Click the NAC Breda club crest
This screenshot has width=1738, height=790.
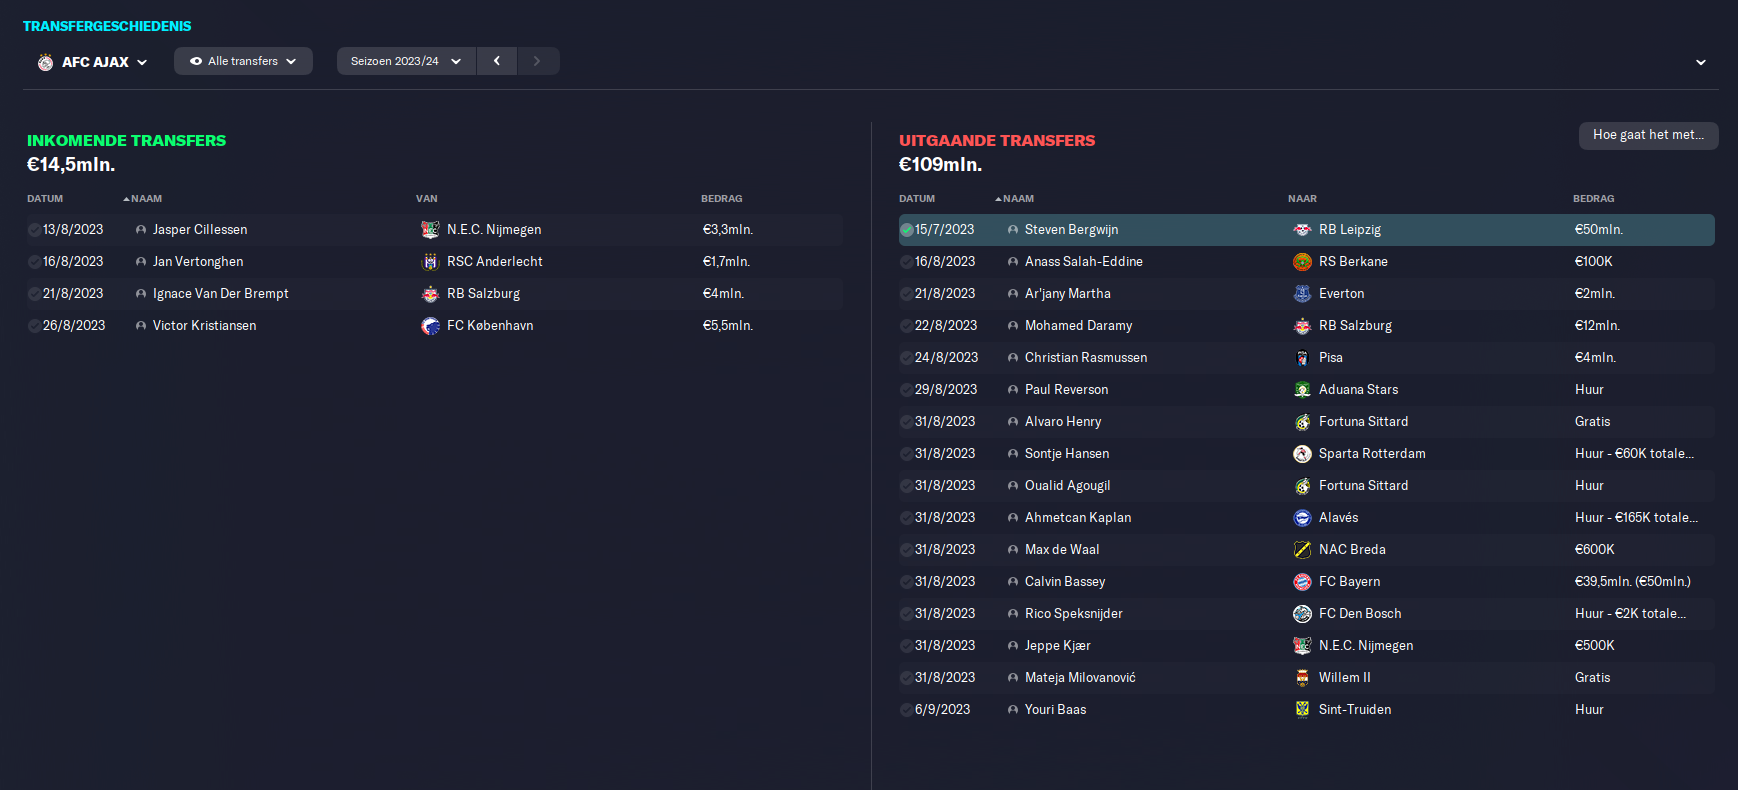pos(1302,550)
